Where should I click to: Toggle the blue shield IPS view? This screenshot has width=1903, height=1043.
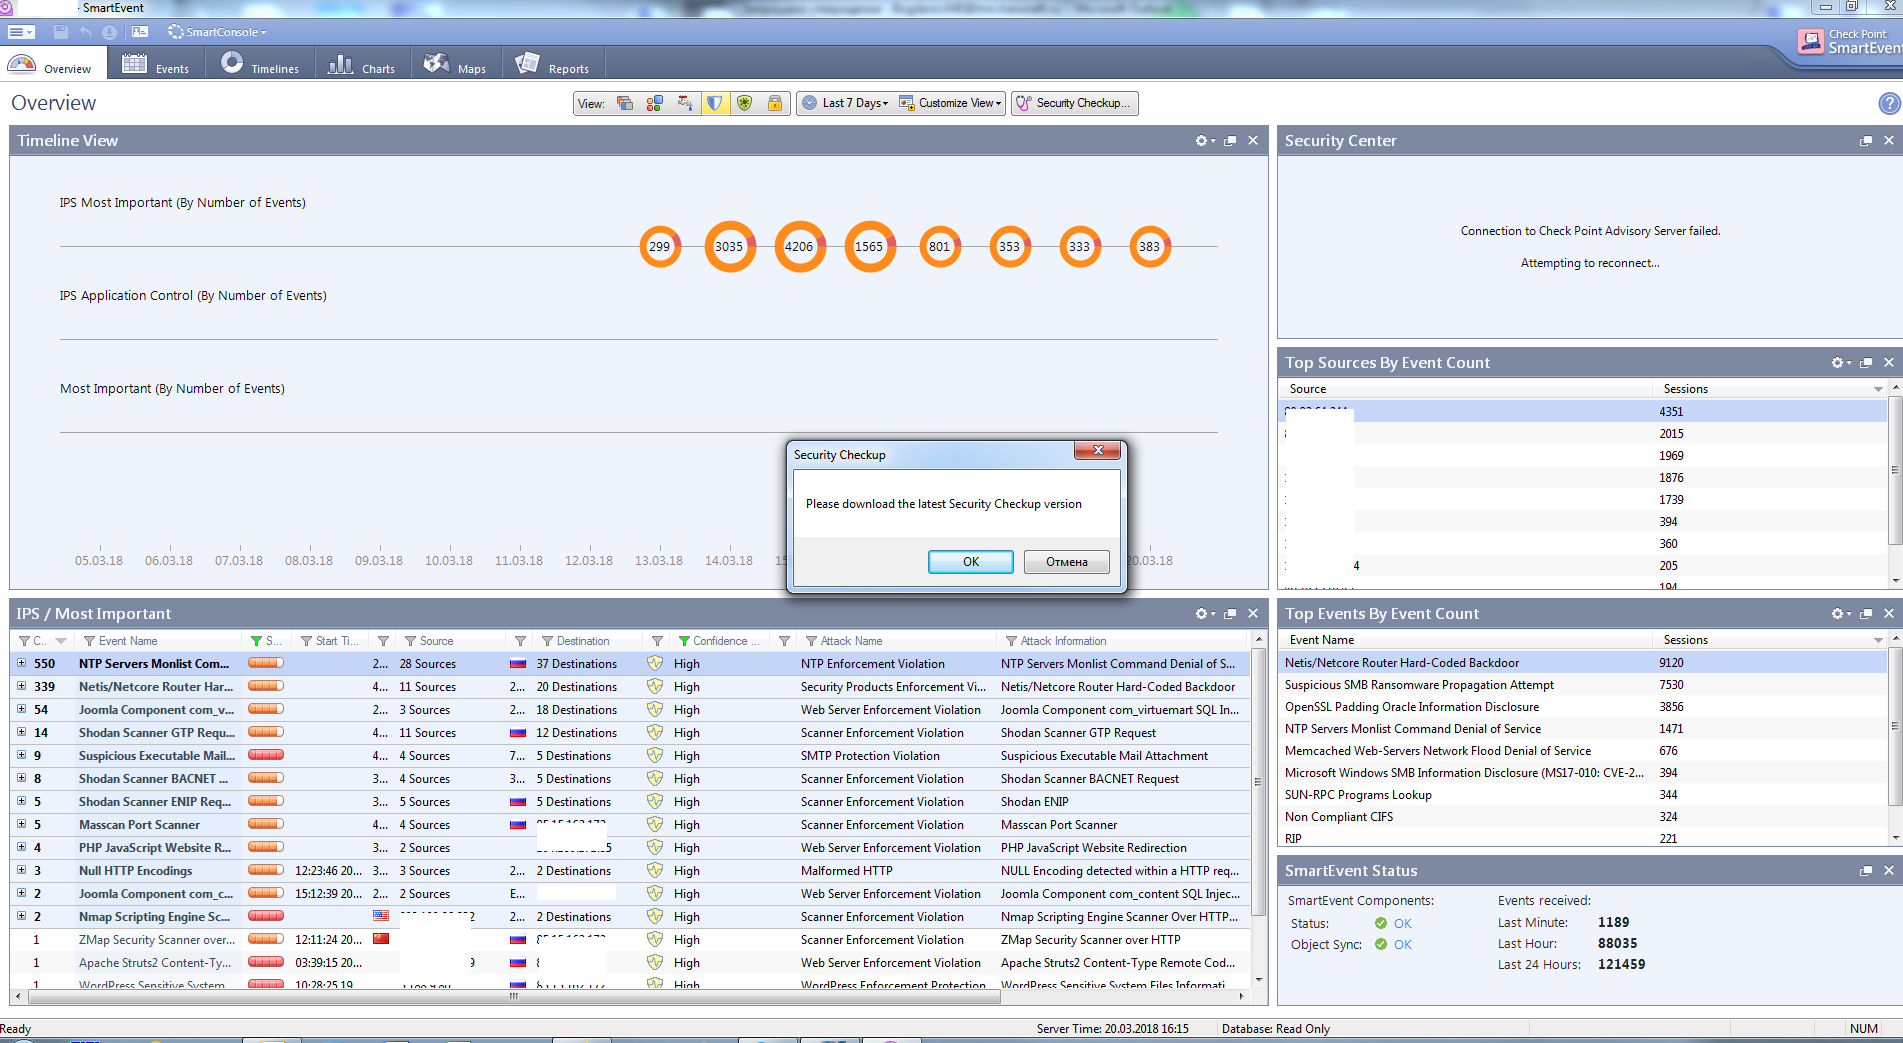tap(714, 103)
